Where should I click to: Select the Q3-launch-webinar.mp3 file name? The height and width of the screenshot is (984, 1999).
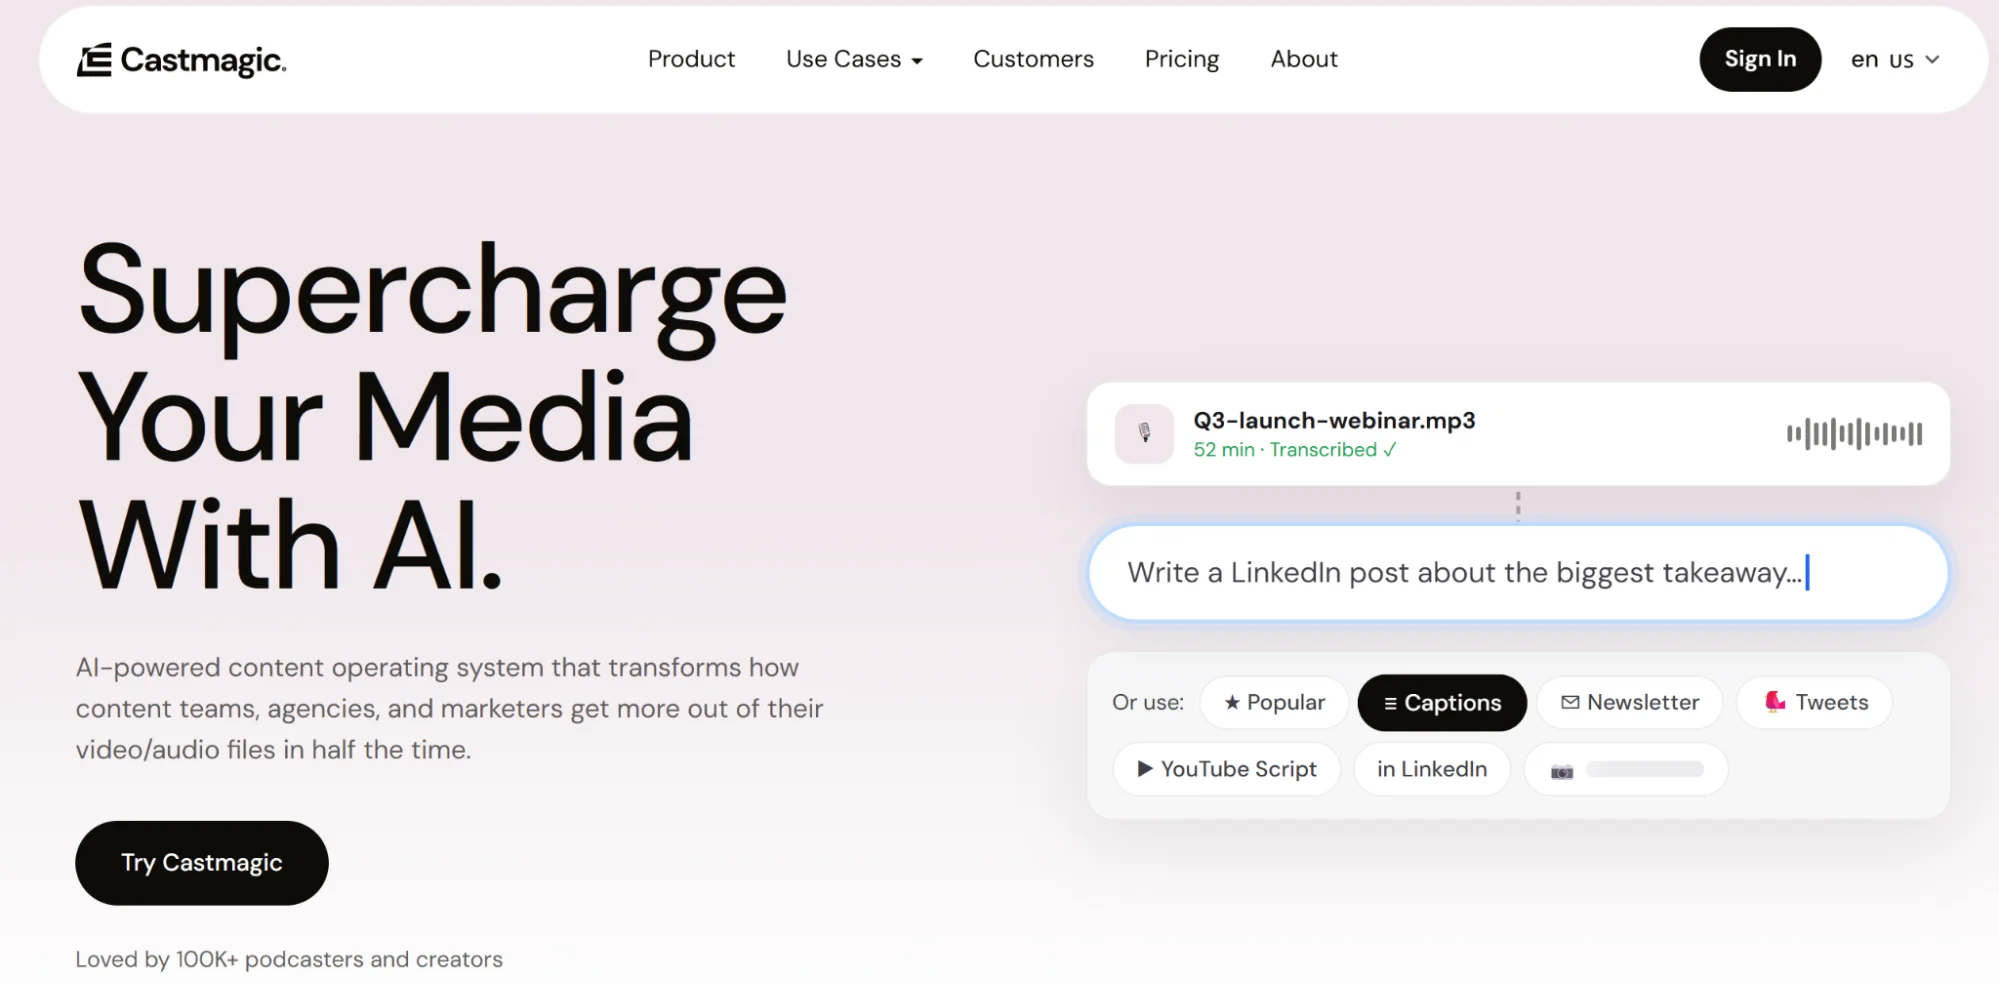pyautogui.click(x=1334, y=420)
